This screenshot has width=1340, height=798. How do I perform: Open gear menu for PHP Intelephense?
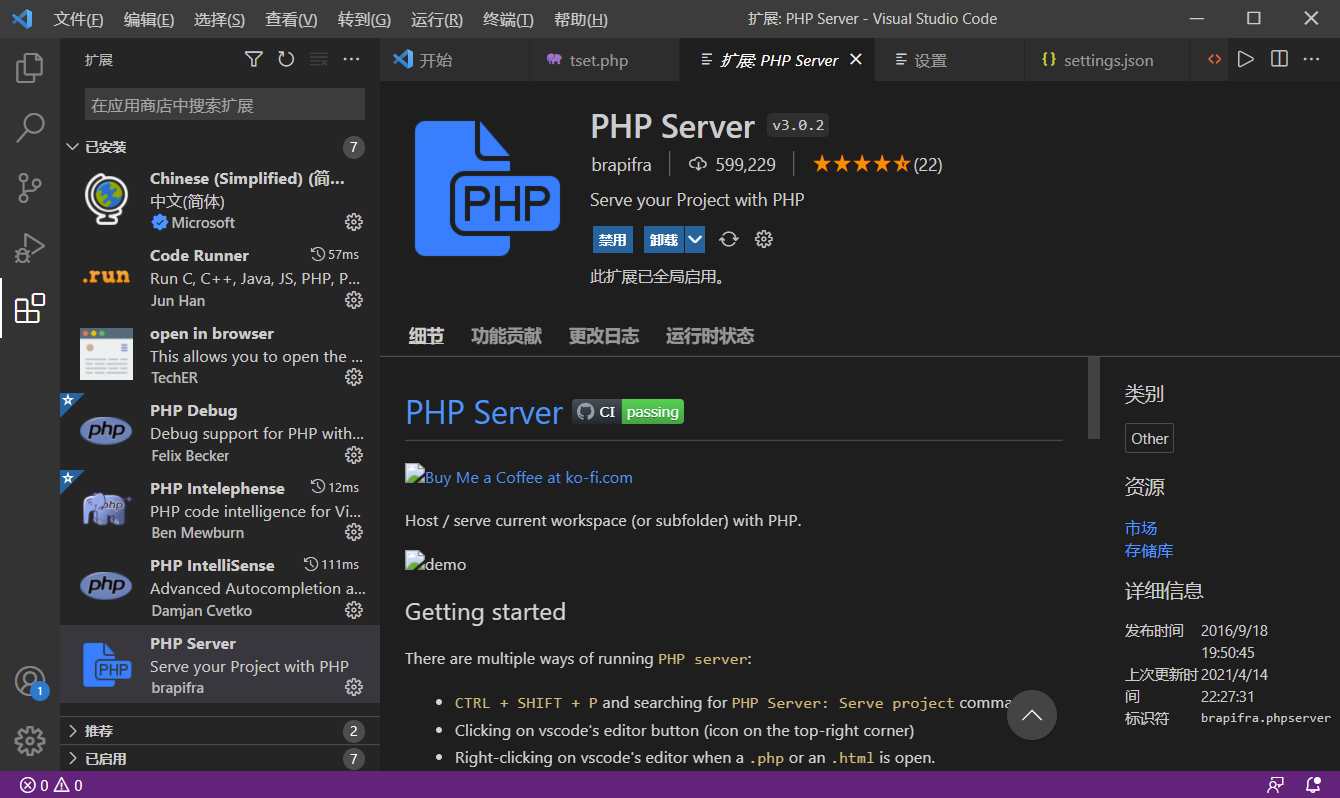354,531
